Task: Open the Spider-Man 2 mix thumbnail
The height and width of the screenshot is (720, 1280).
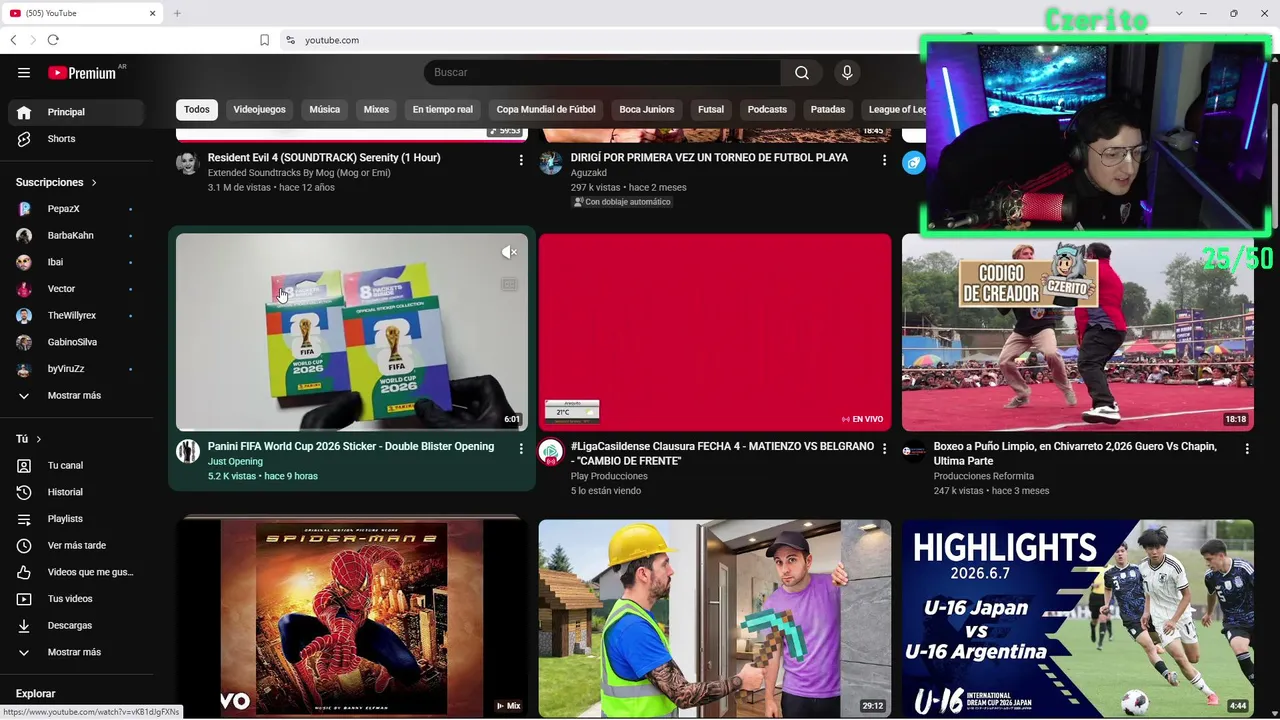Action: pos(352,617)
